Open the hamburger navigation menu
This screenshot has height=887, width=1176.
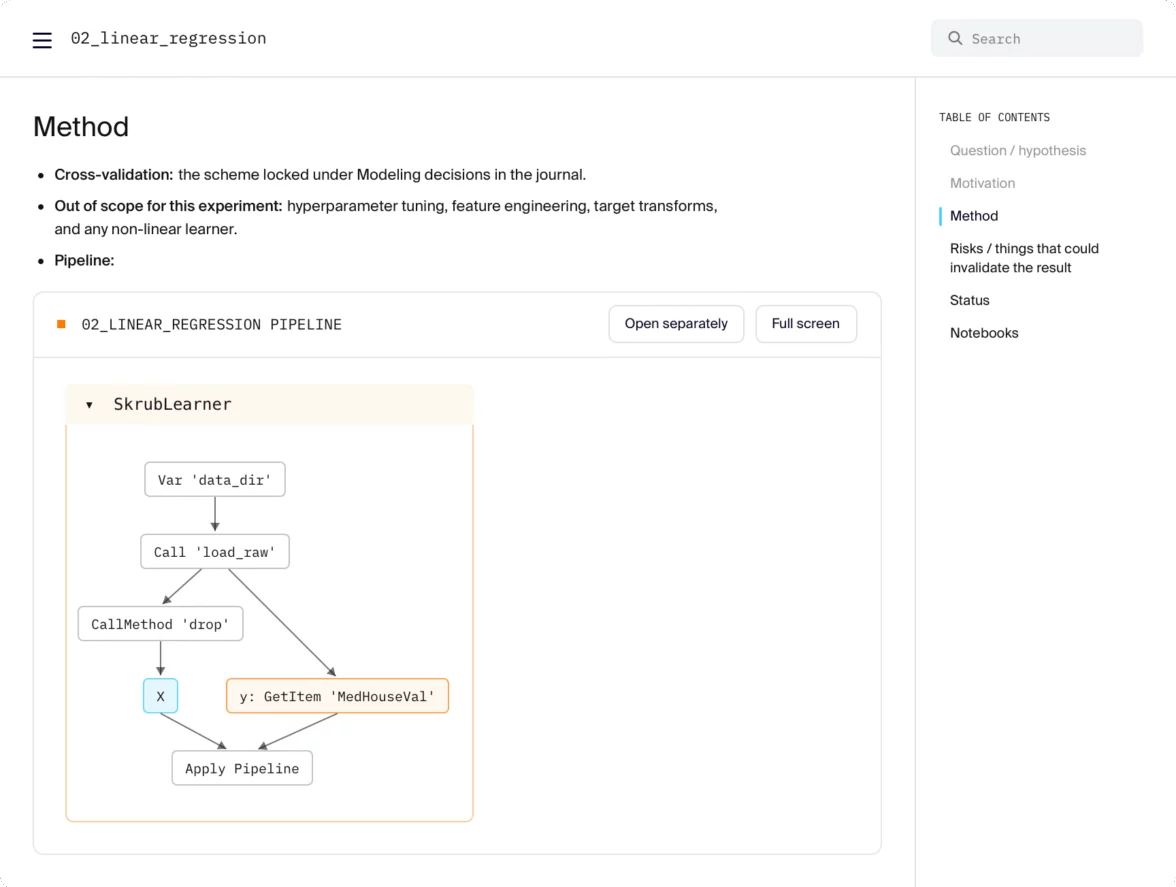click(x=42, y=40)
